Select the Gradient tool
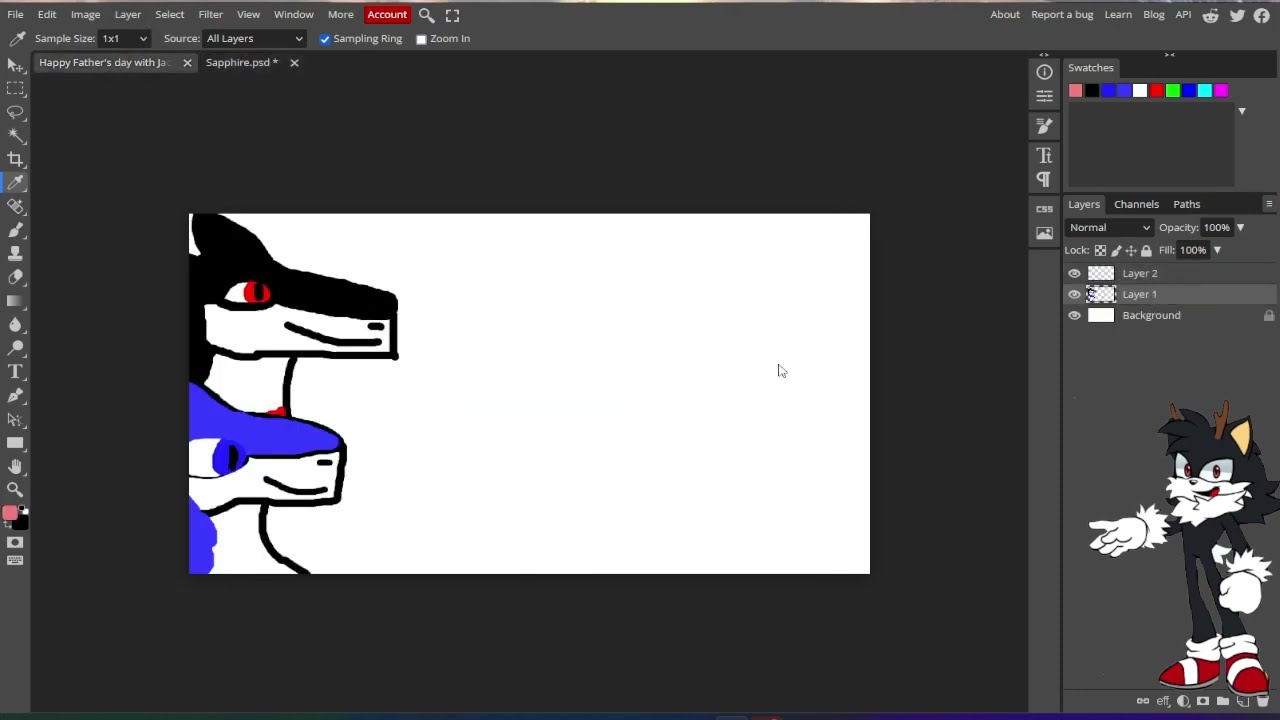The width and height of the screenshot is (1280, 720). click(15, 301)
